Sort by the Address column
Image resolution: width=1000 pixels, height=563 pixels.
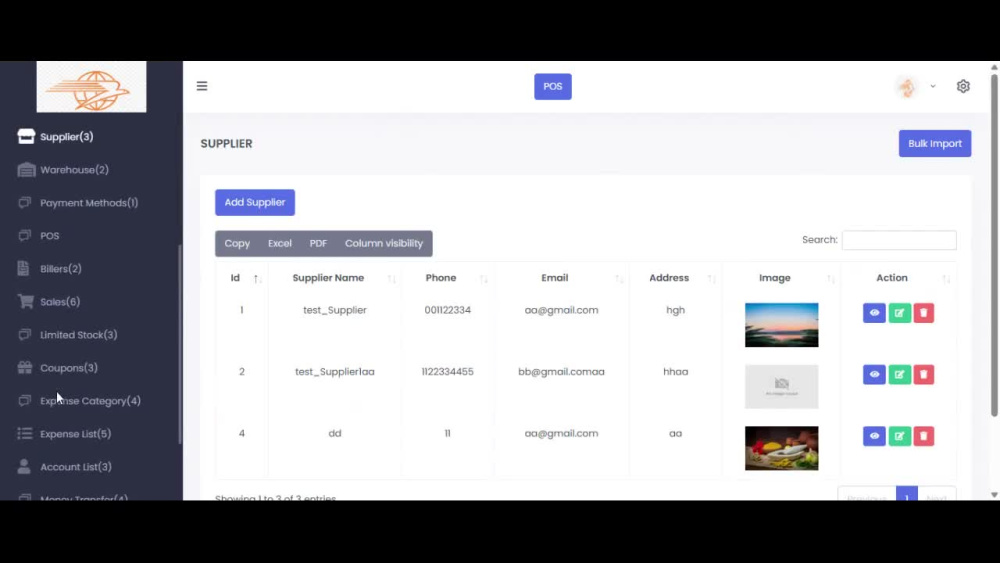pyautogui.click(x=675, y=278)
